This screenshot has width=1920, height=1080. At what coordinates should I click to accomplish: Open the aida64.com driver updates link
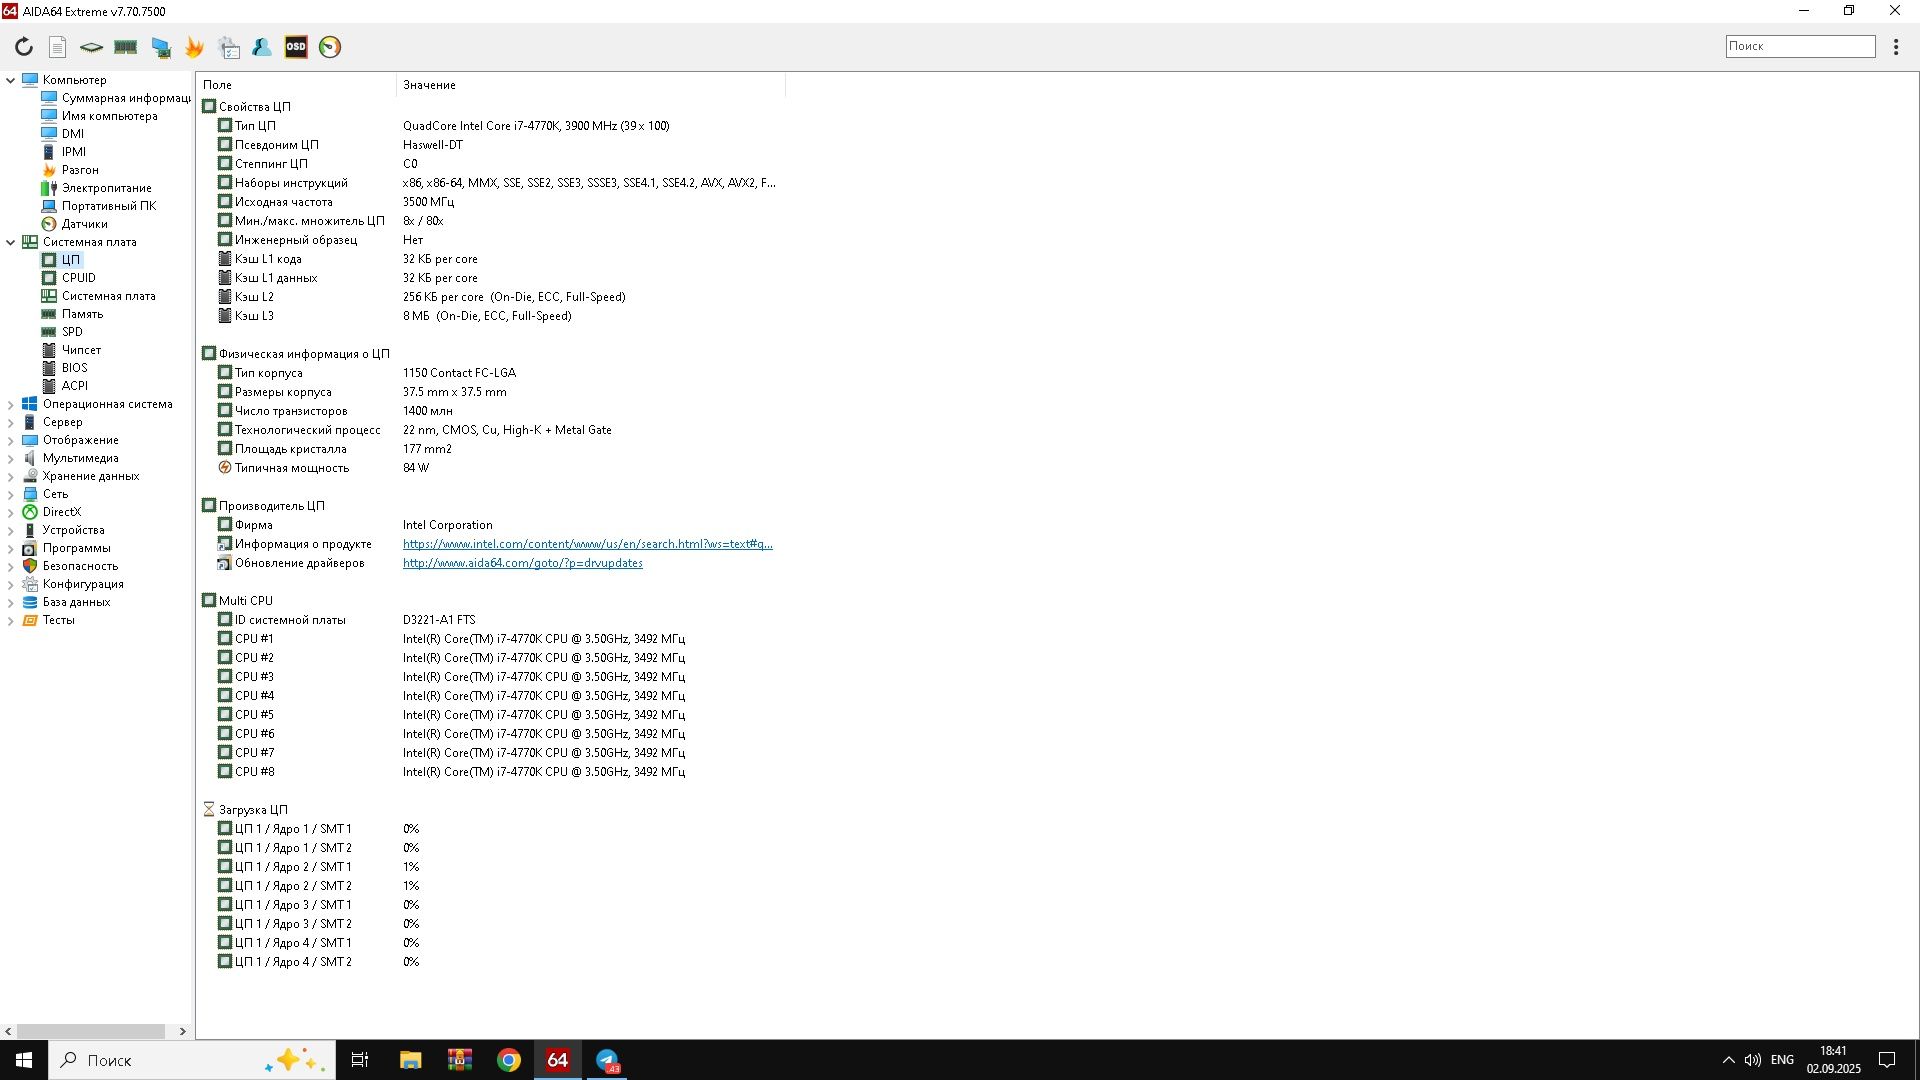[523, 563]
